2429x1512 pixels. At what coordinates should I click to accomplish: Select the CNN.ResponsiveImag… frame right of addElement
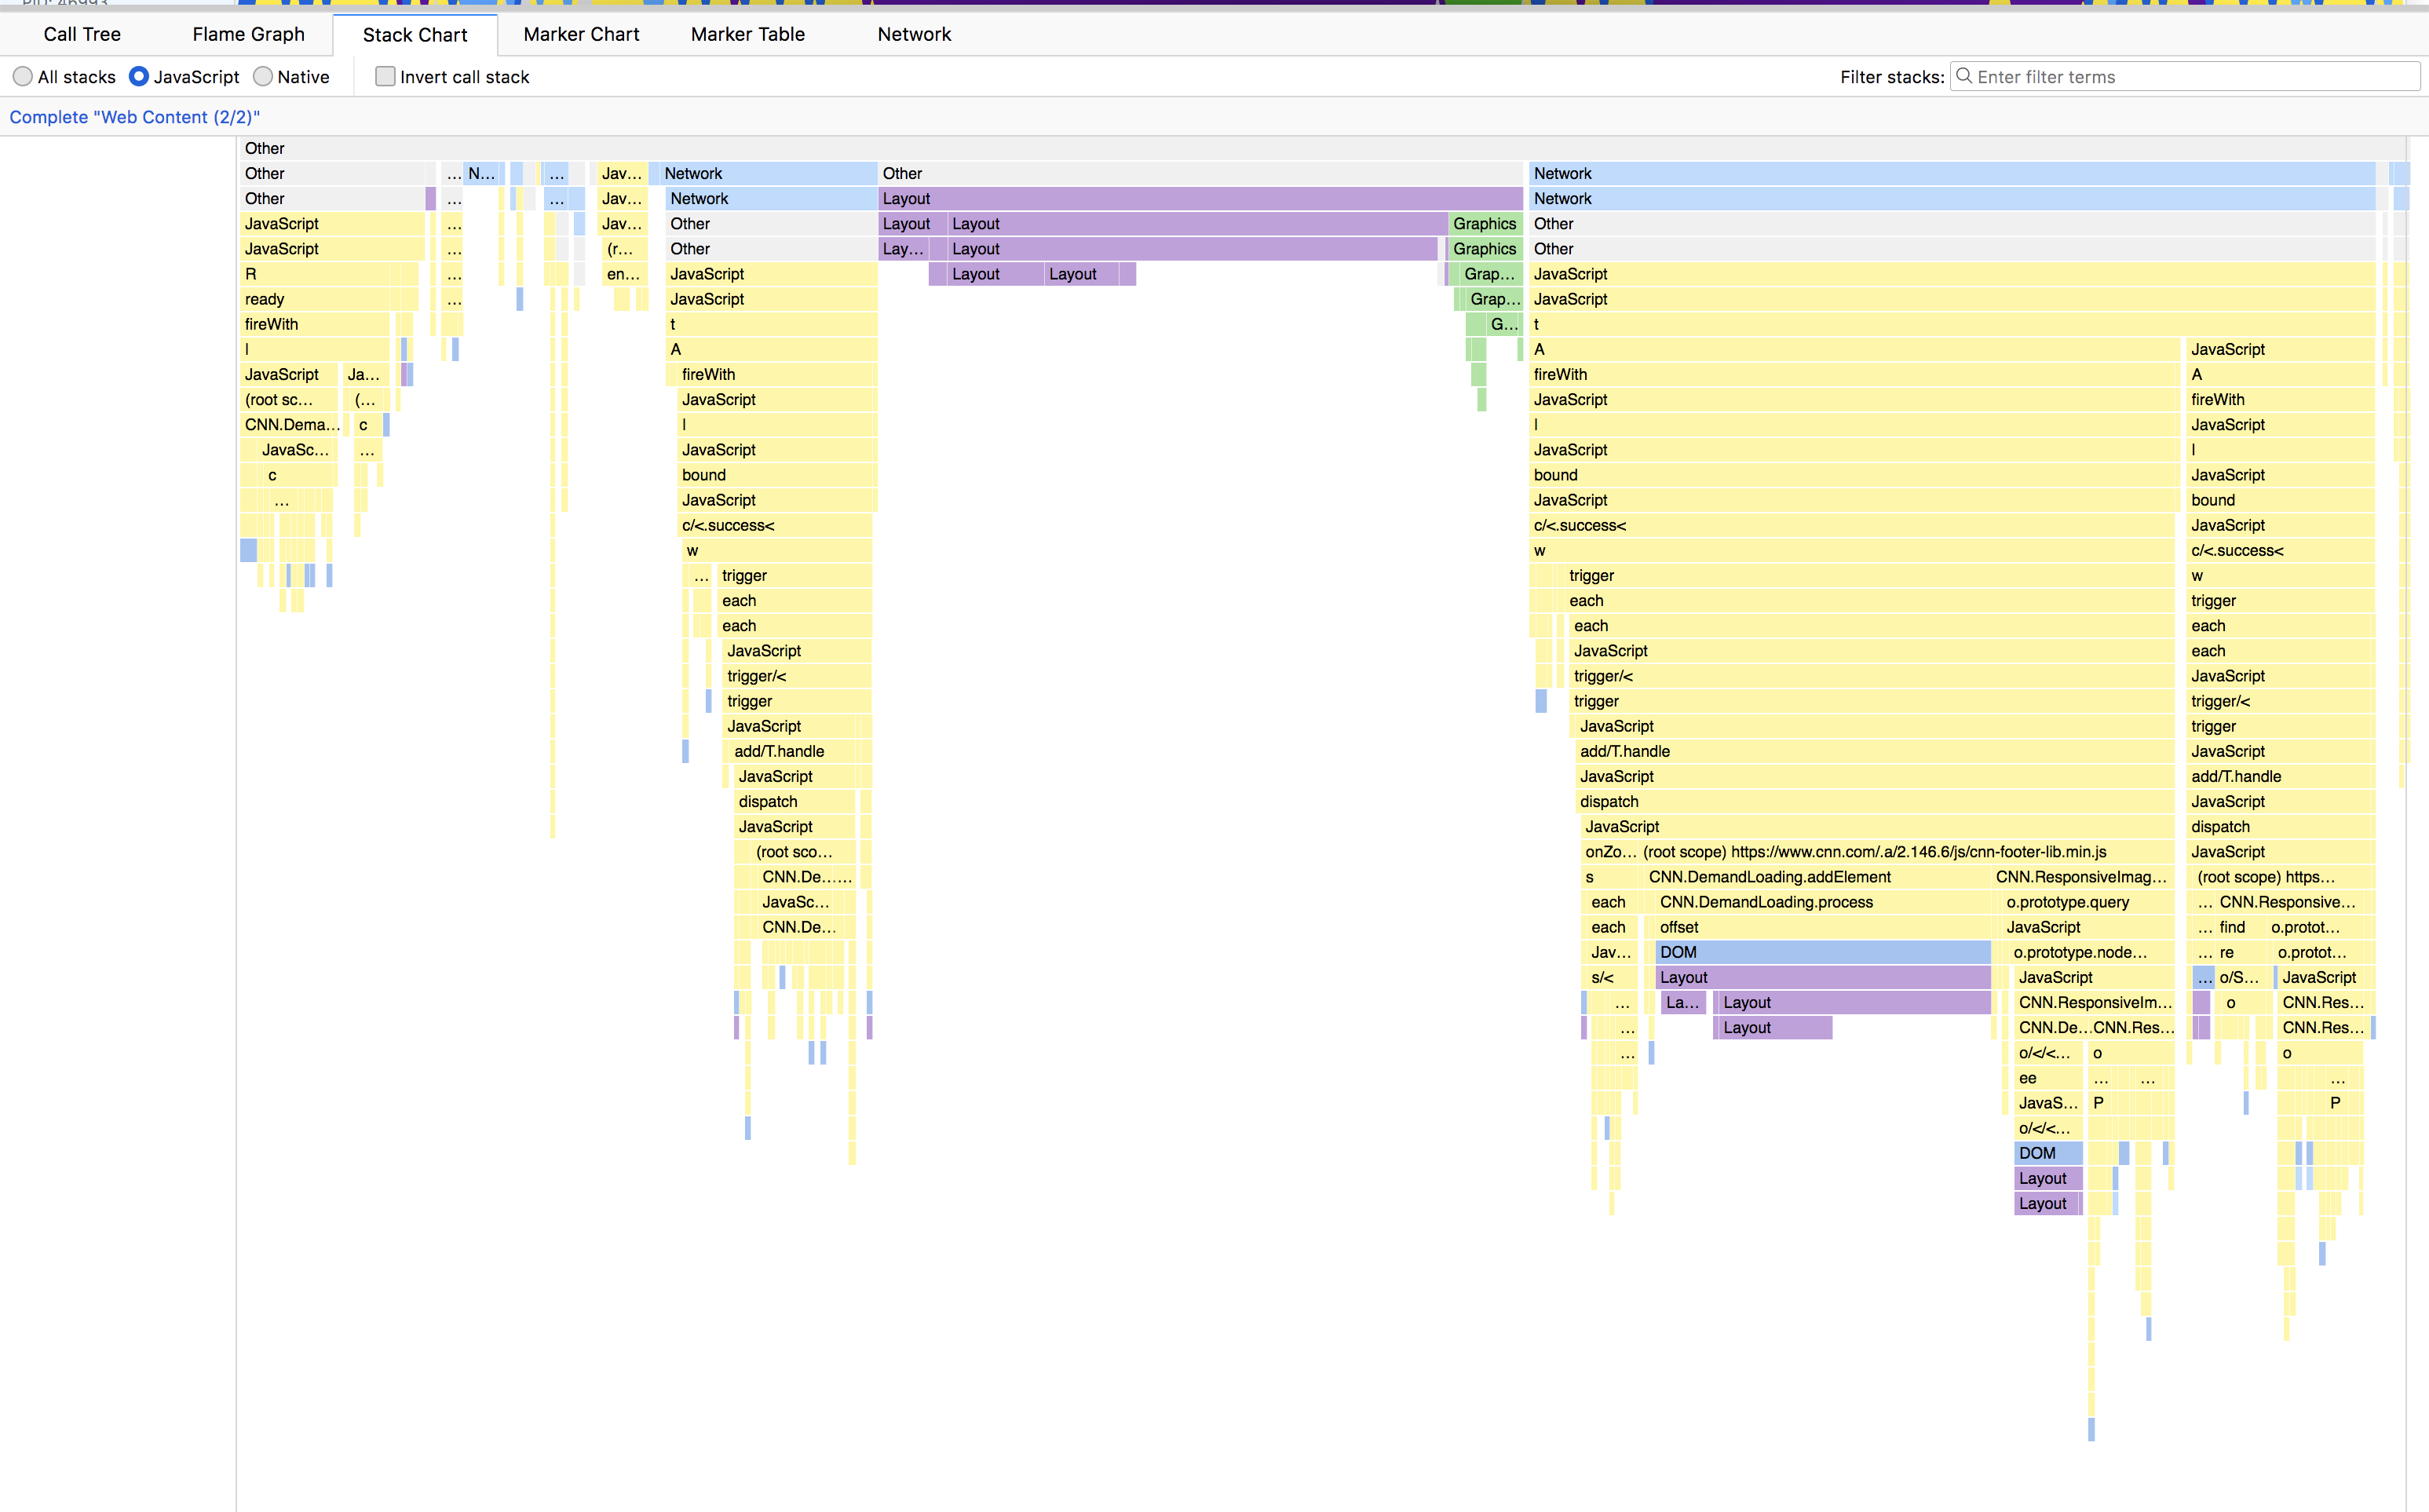pyautogui.click(x=2084, y=877)
